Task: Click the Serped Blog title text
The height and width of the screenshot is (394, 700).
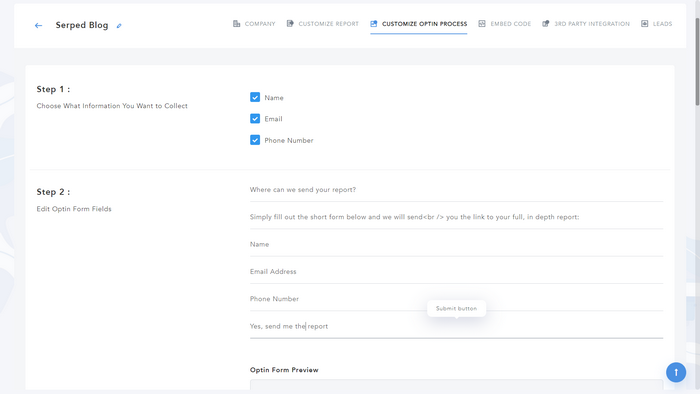Action: (82, 25)
